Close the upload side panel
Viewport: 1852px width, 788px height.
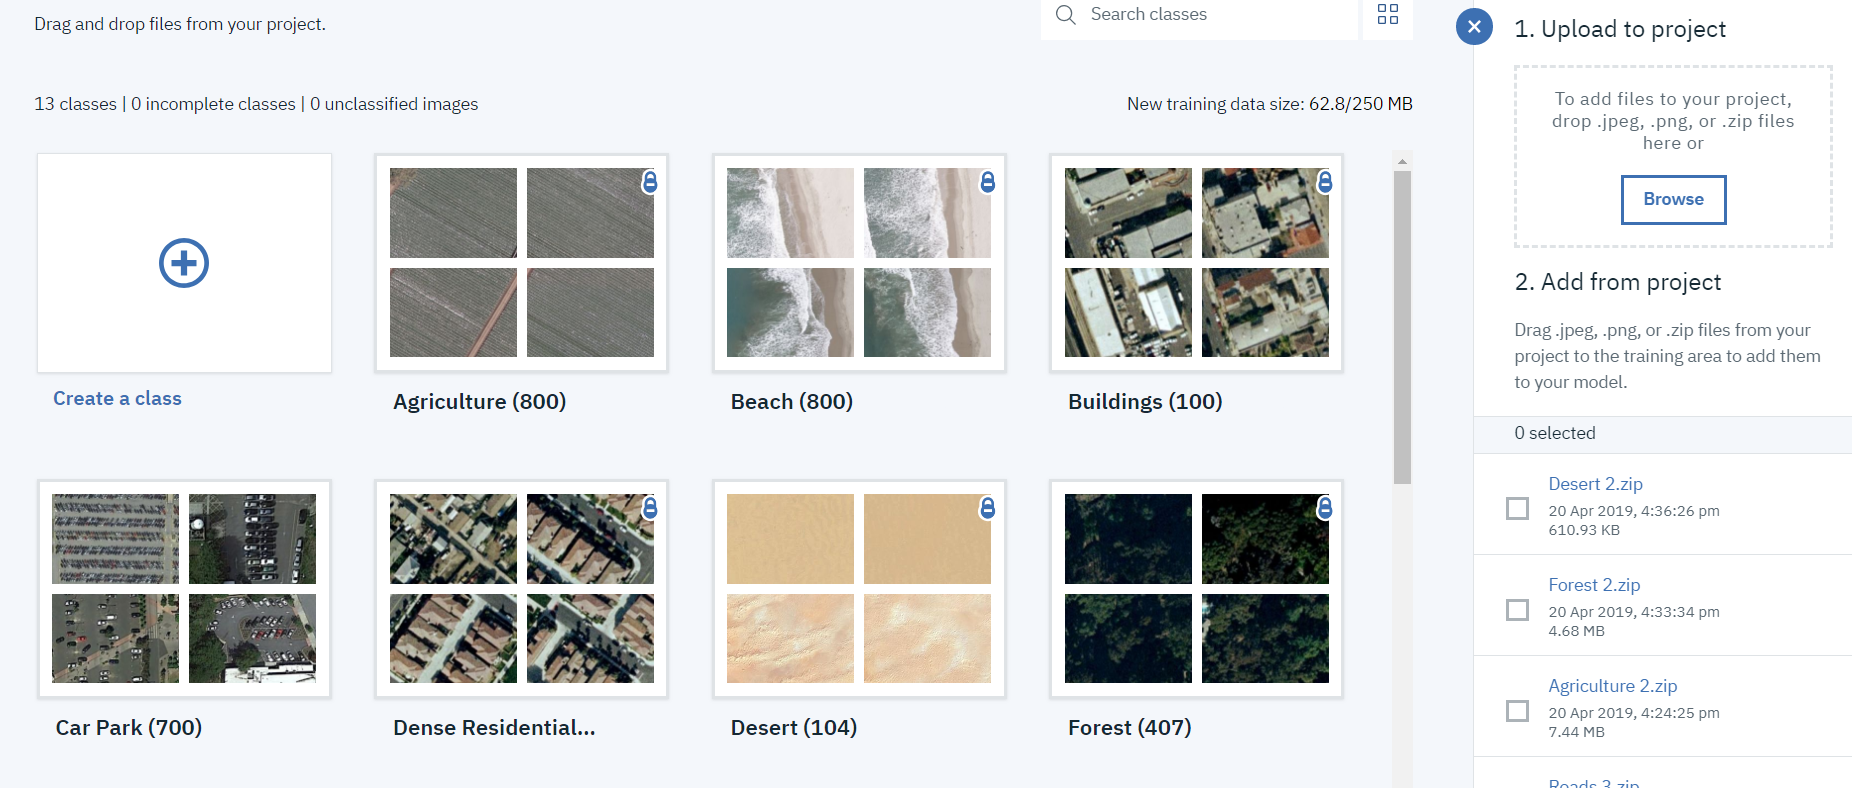click(x=1474, y=27)
